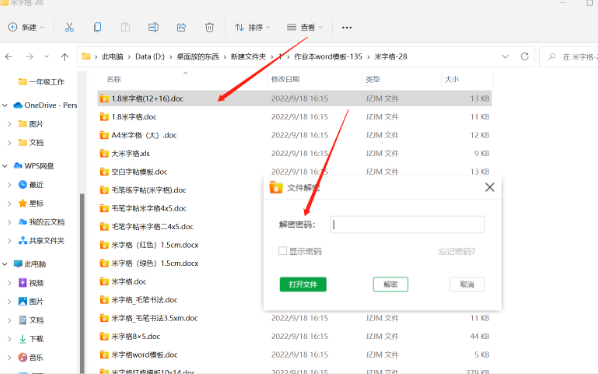Click the 视频 folder icon
598x374 pixels.
click(23, 283)
